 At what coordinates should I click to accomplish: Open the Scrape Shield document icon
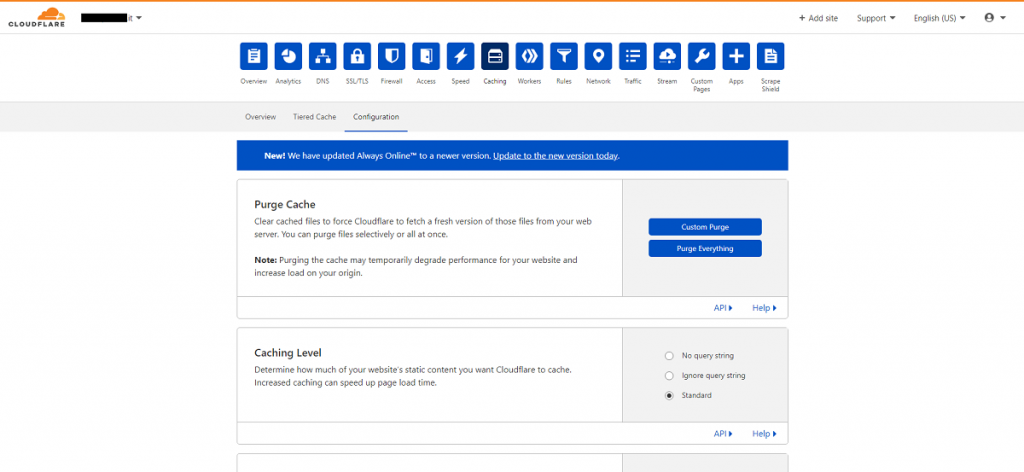771,56
